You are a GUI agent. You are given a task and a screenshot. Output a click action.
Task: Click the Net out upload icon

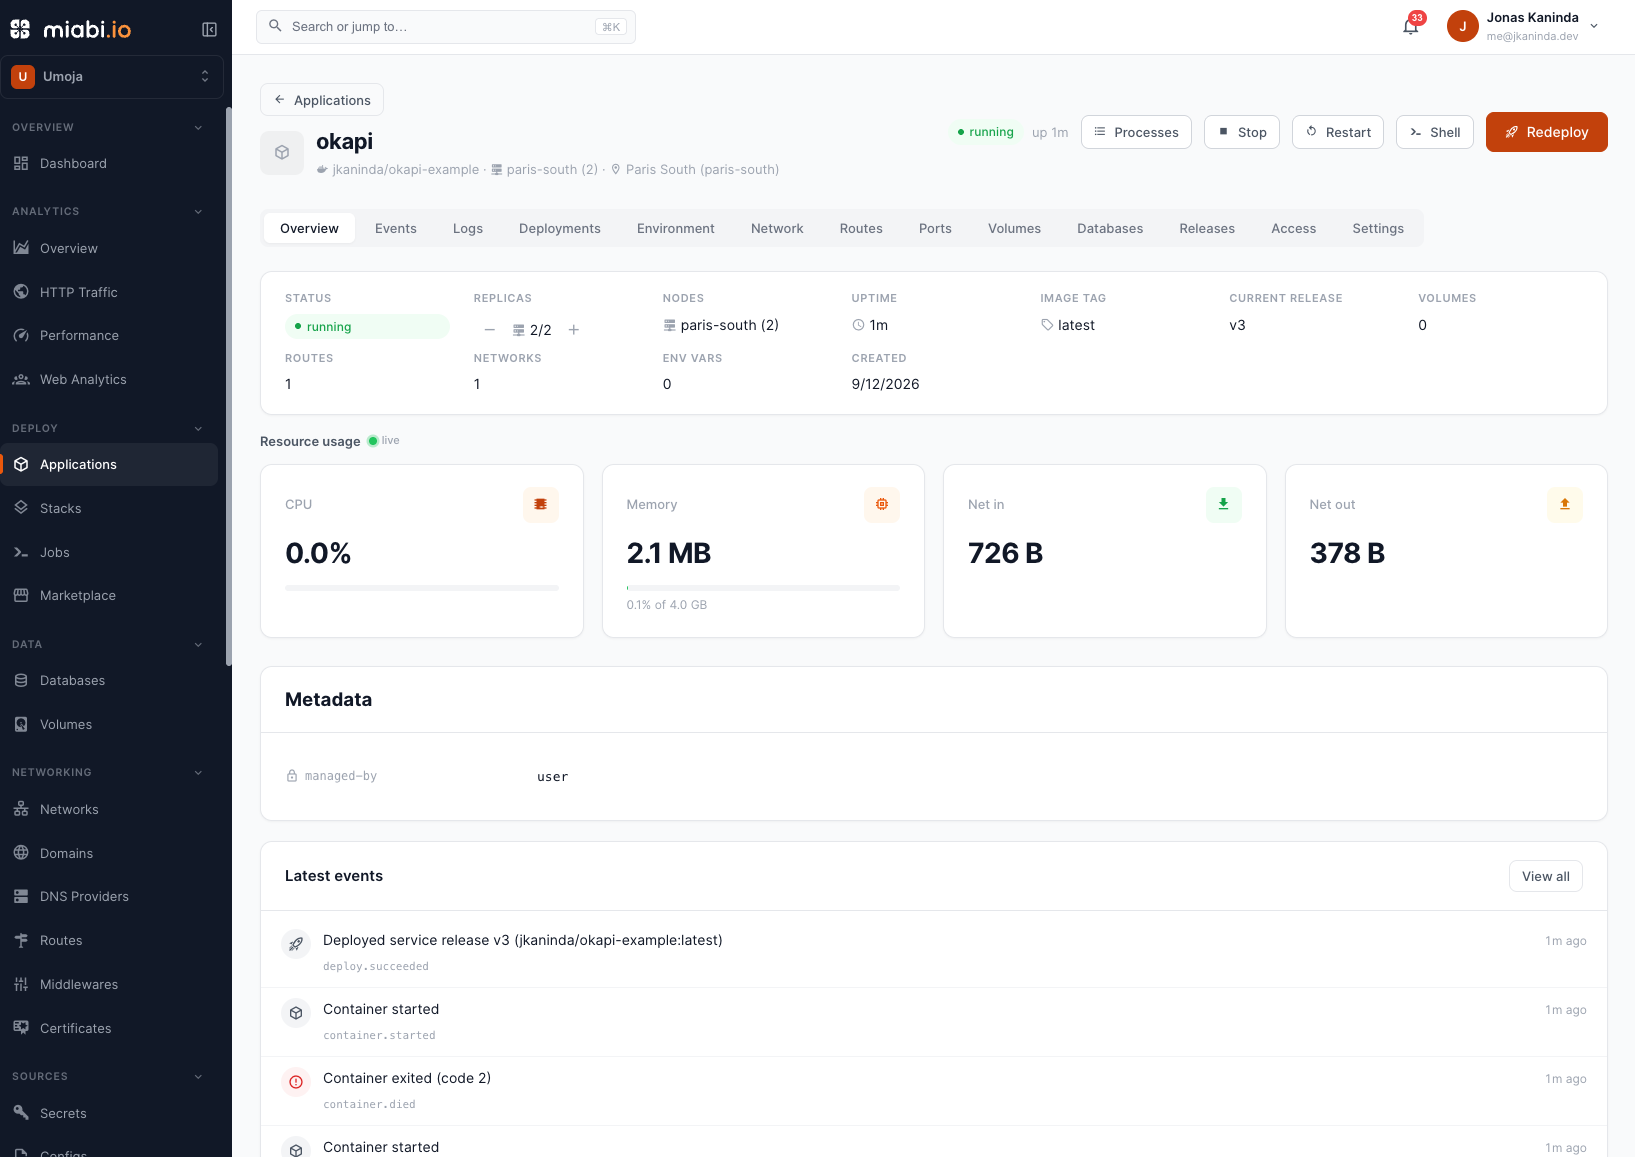(1565, 504)
